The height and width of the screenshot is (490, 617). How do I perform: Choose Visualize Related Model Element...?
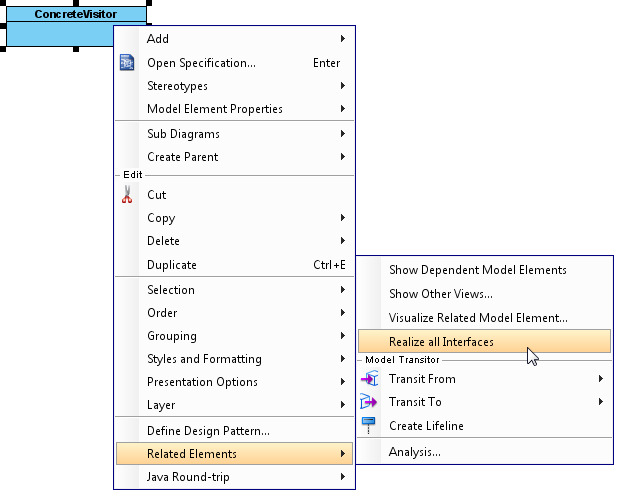484,318
